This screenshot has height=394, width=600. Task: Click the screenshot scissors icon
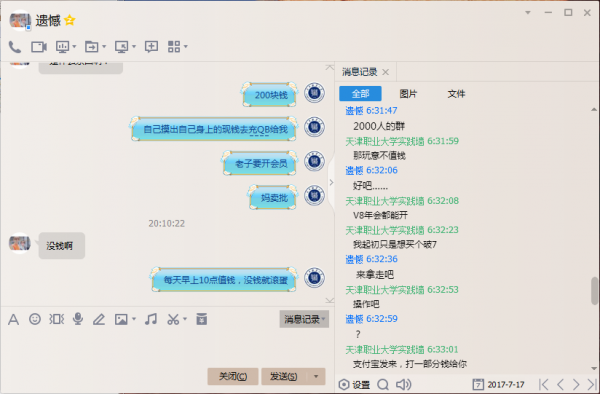173,319
